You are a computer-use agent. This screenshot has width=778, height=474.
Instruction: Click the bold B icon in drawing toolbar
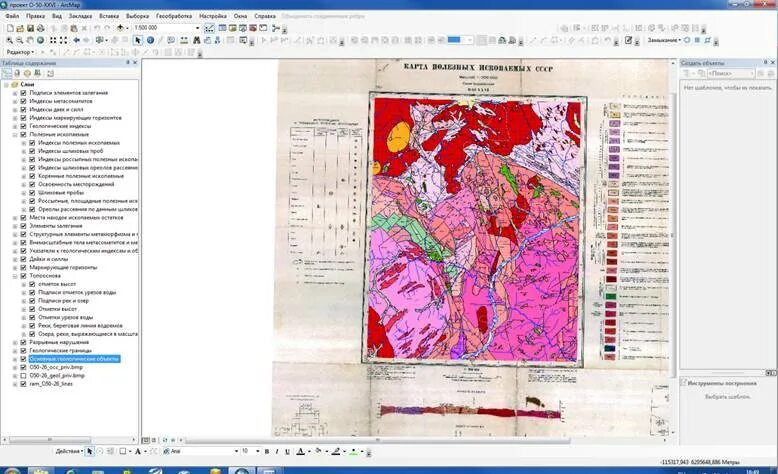[267, 451]
